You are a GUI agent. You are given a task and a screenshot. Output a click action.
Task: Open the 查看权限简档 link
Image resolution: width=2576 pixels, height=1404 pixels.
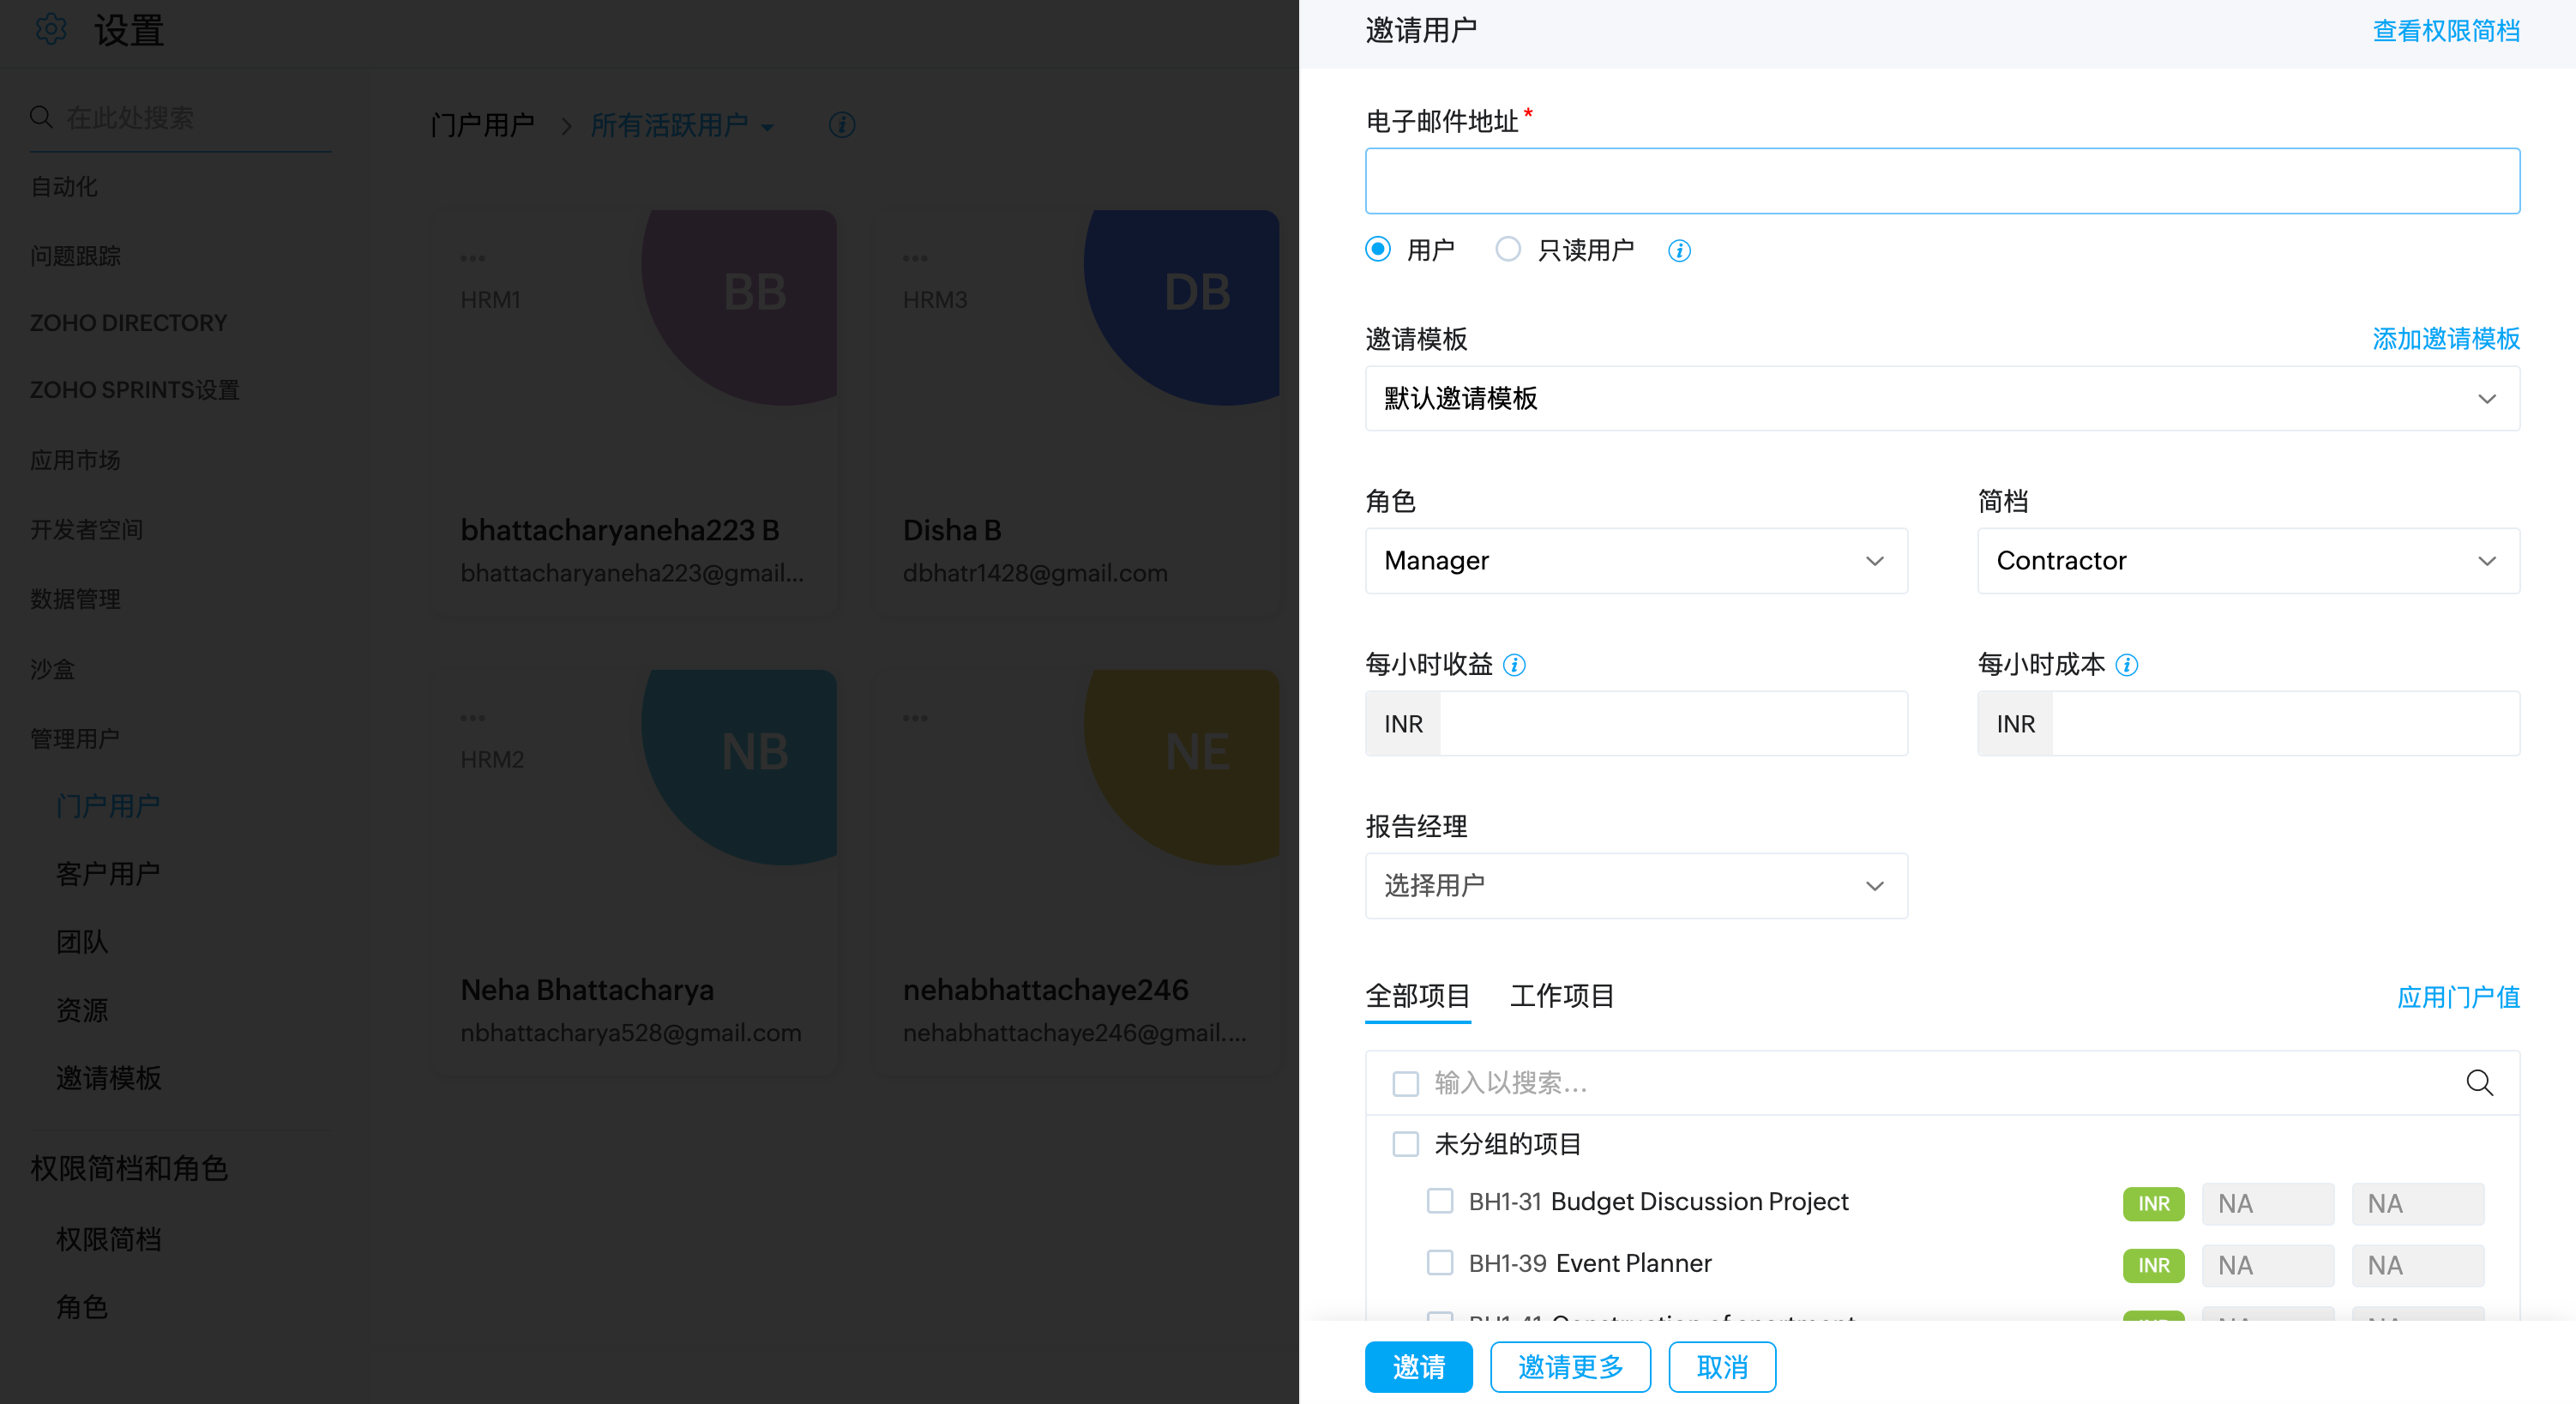tap(2446, 31)
